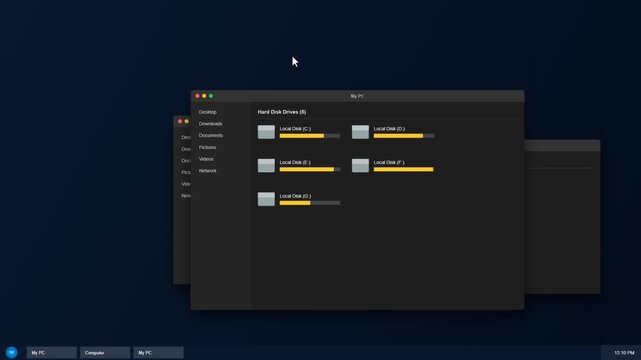Click the Hard Disk Drives (5) heading

click(282, 112)
